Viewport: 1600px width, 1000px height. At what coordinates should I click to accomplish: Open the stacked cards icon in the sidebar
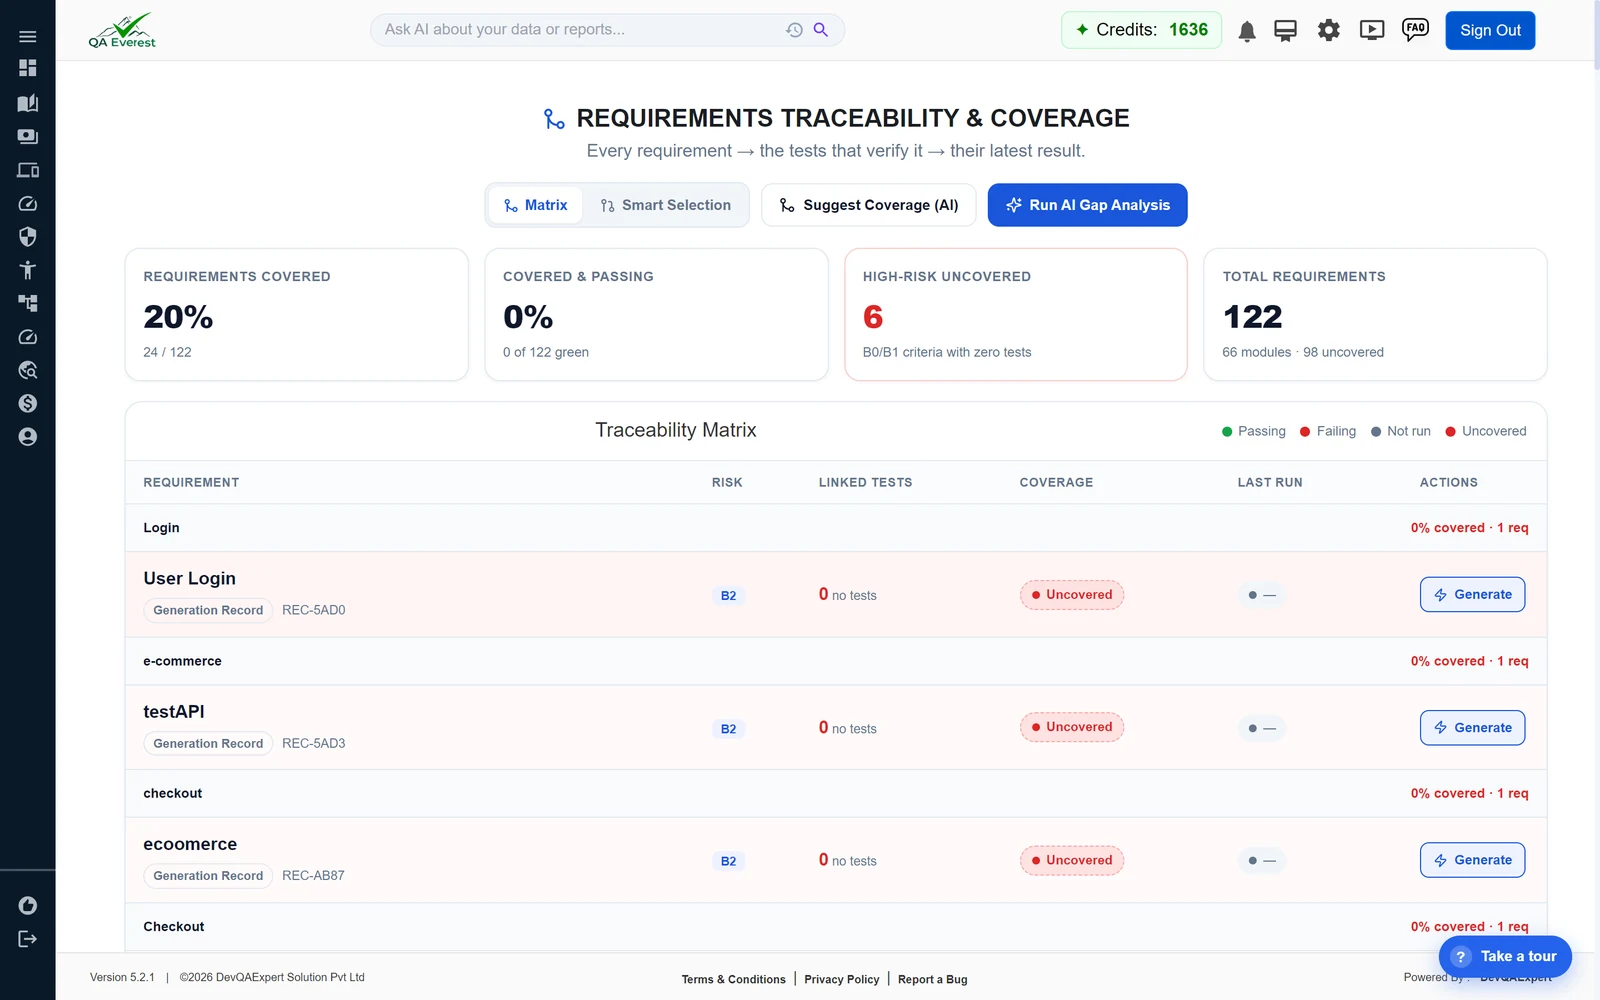click(x=27, y=136)
